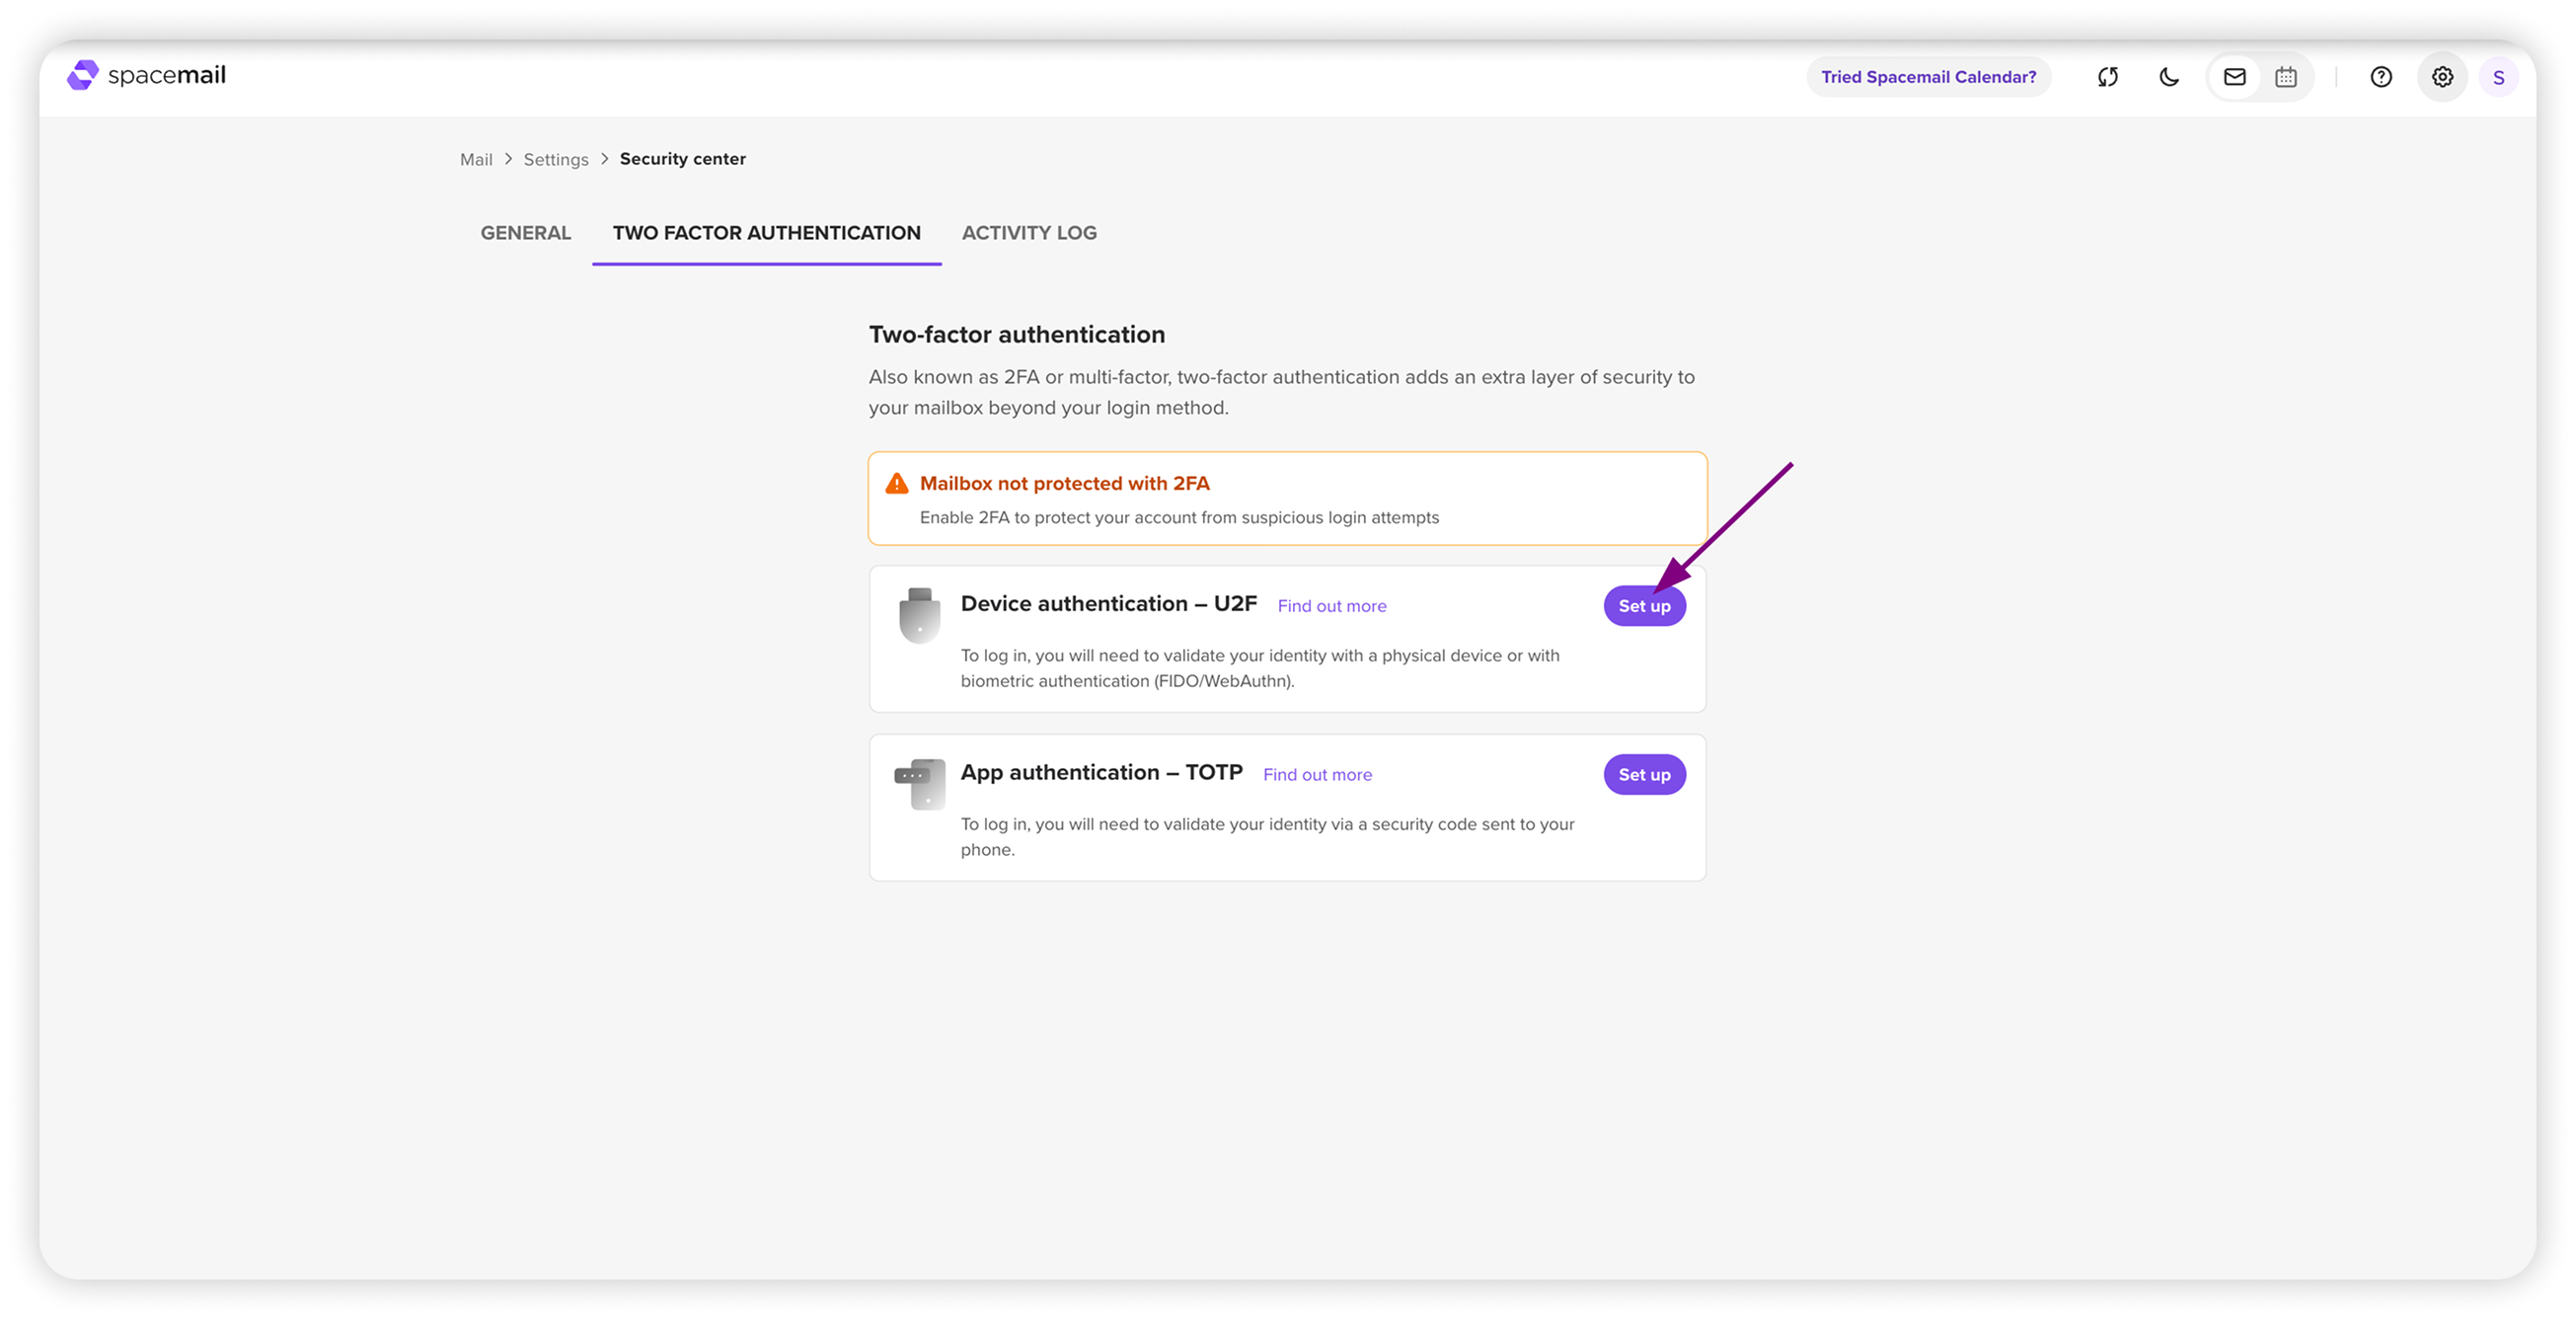Click the refresh sync icon
Screen dimensions: 2576x1319
click(x=2107, y=77)
